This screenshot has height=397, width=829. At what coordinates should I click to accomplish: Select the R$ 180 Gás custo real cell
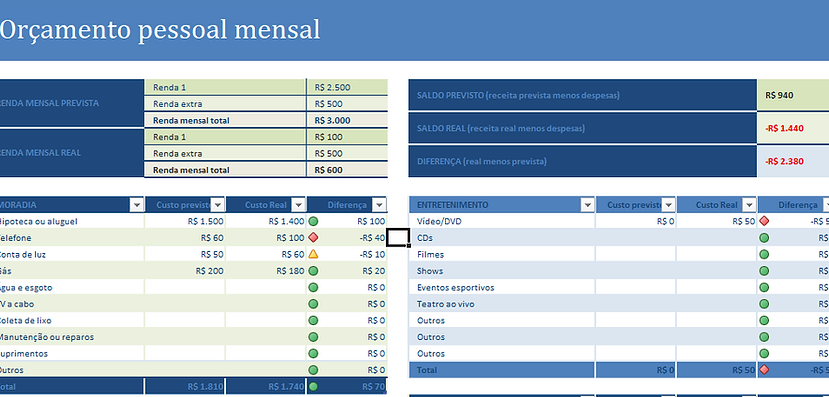[266, 271]
